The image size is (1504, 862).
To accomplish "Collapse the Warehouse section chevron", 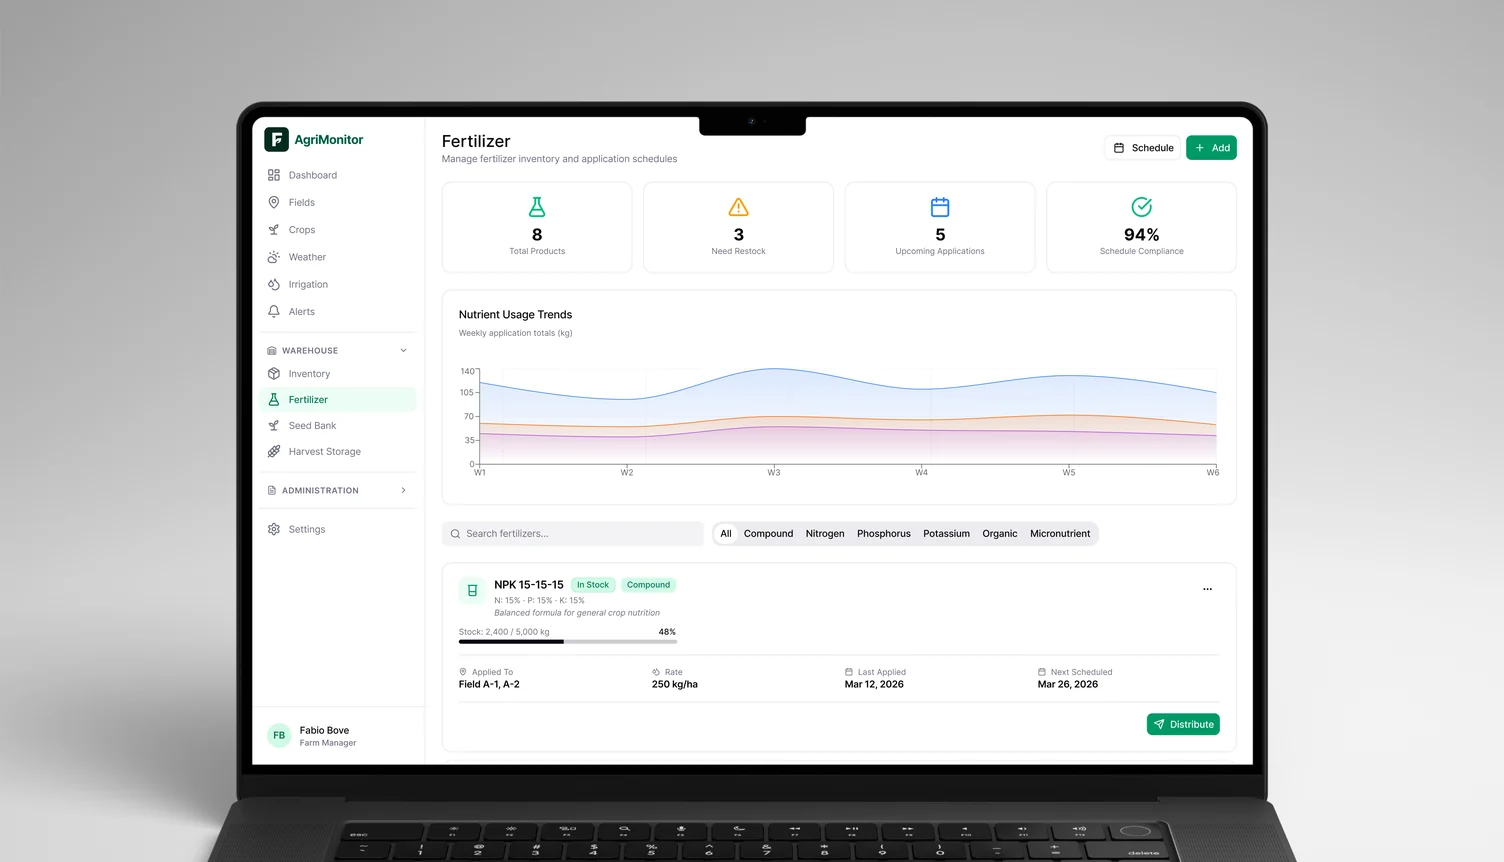I will 404,351.
